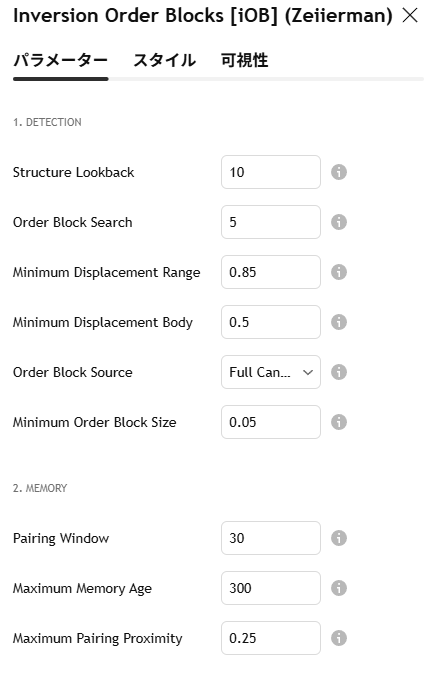This screenshot has height=693, width=432.
Task: Show tooltip icon for Minimum Displacement Range
Action: [339, 272]
